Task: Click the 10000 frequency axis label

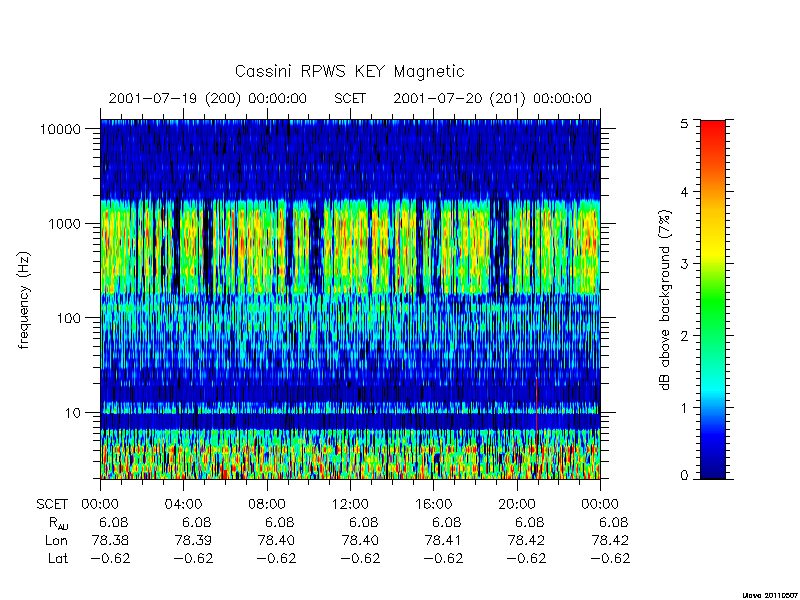Action: click(x=60, y=129)
